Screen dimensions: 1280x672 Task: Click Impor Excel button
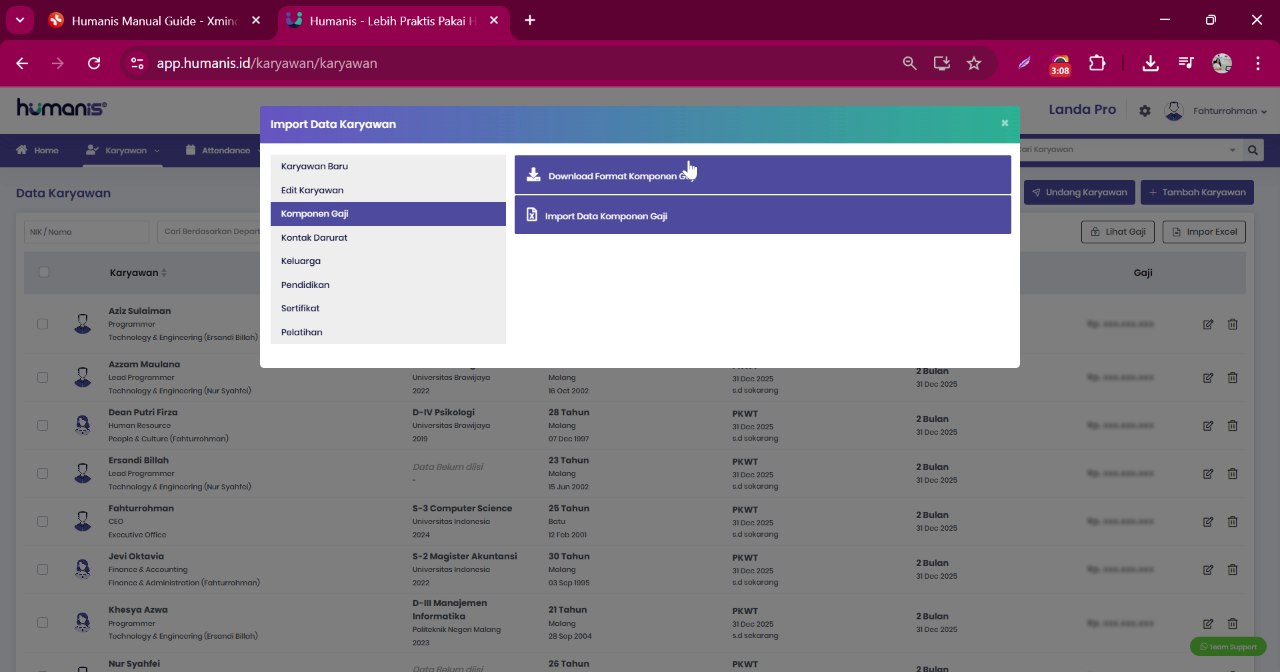click(1204, 232)
